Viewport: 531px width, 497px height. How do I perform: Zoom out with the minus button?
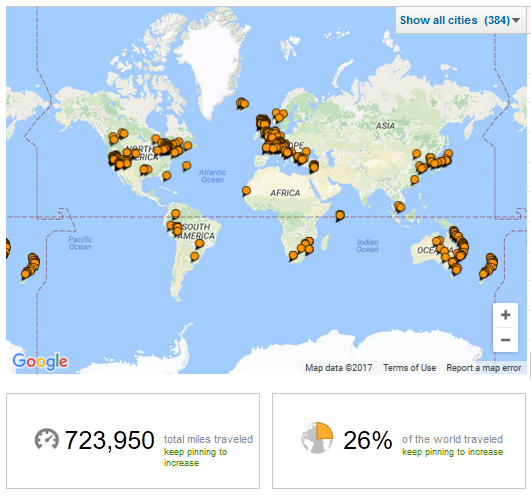pyautogui.click(x=505, y=340)
